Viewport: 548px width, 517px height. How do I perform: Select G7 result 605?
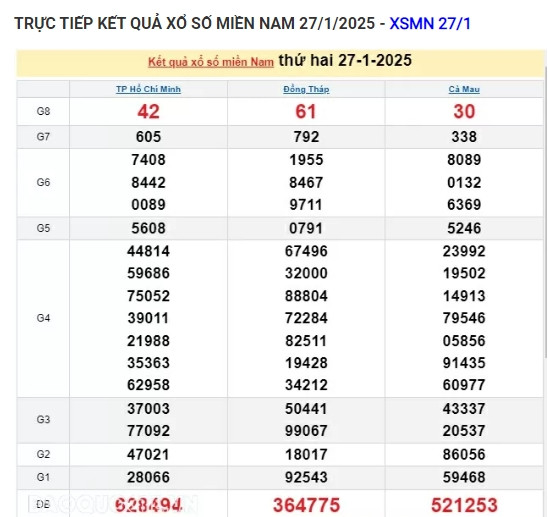click(149, 137)
